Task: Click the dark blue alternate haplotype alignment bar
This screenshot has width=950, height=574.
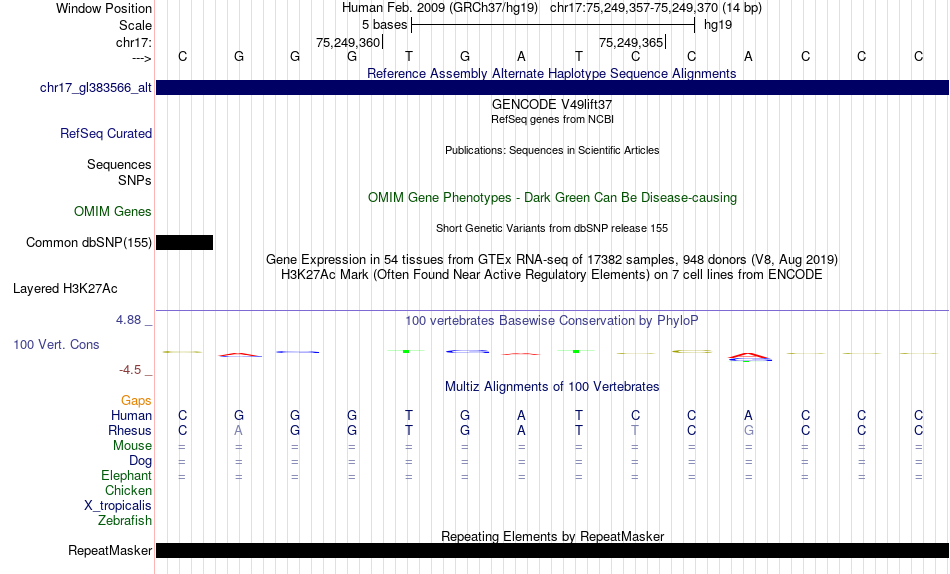Action: (x=553, y=87)
